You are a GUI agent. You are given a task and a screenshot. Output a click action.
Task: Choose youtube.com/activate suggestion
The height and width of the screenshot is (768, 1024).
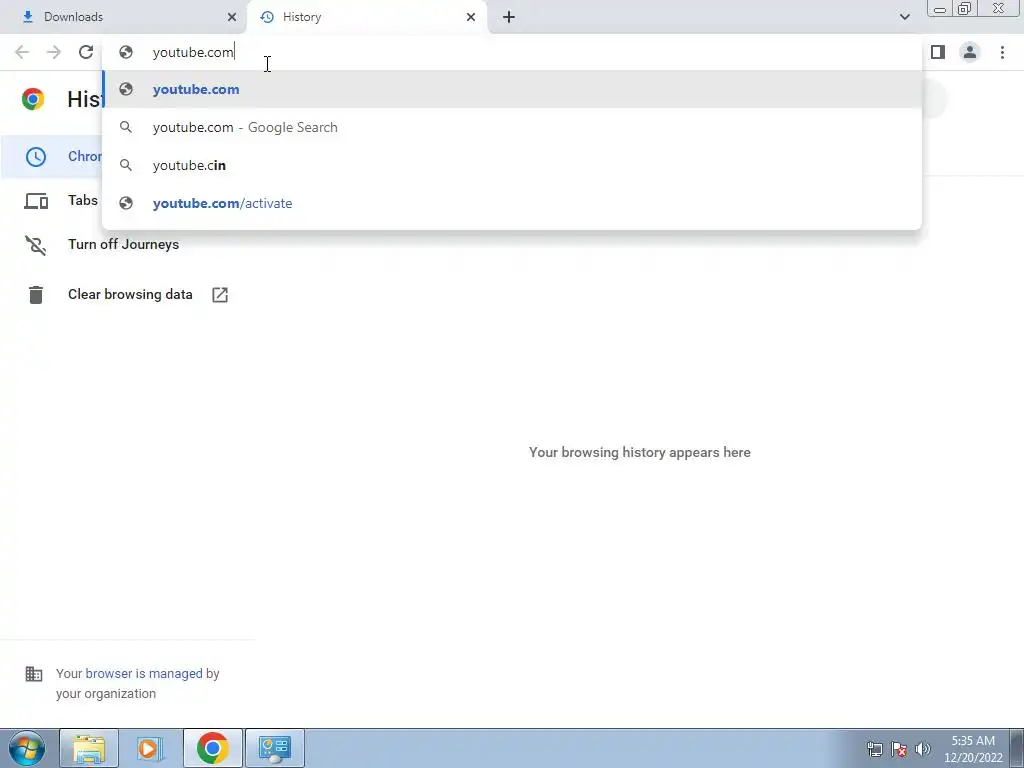click(x=512, y=203)
